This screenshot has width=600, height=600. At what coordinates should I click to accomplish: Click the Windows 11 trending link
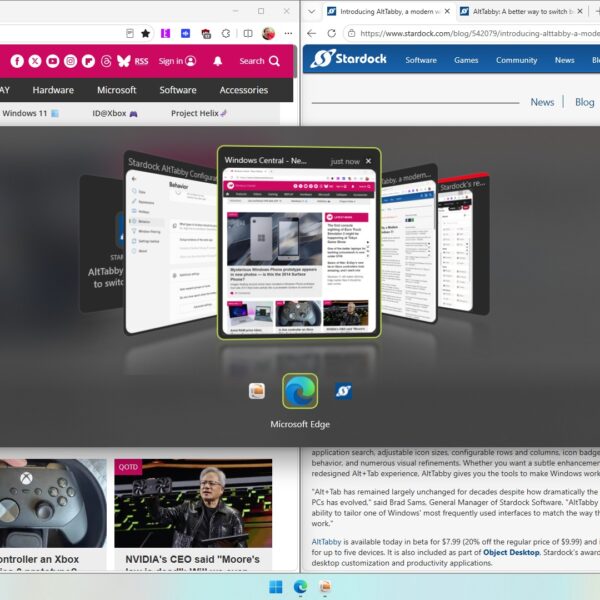(30, 113)
